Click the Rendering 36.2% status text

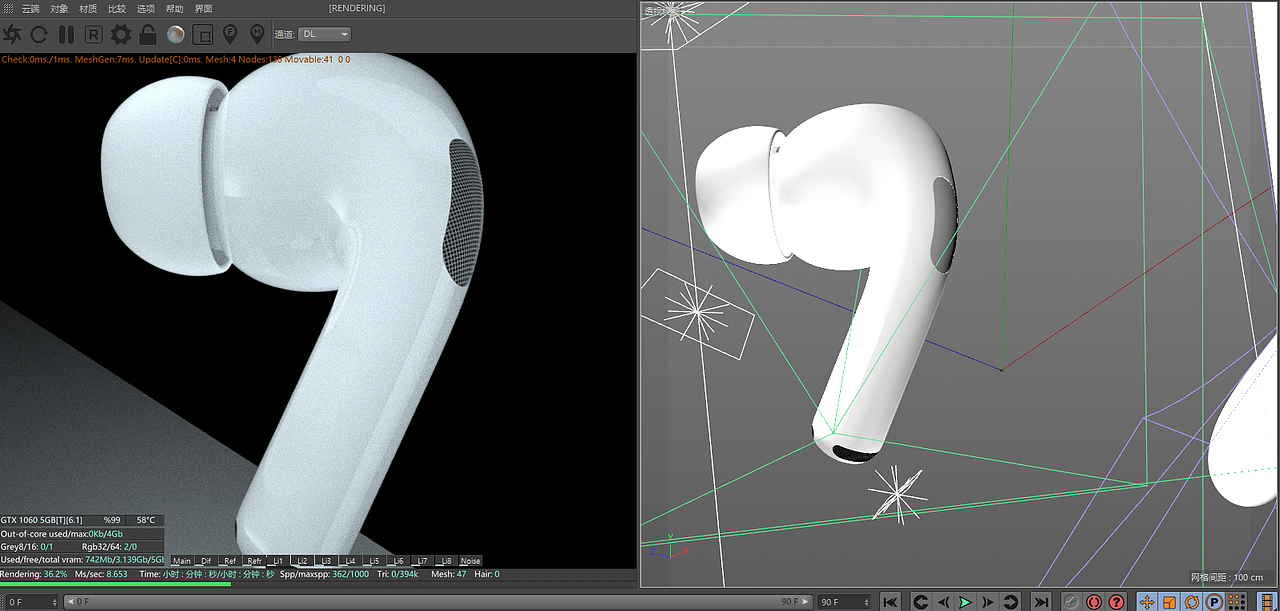click(x=34, y=574)
